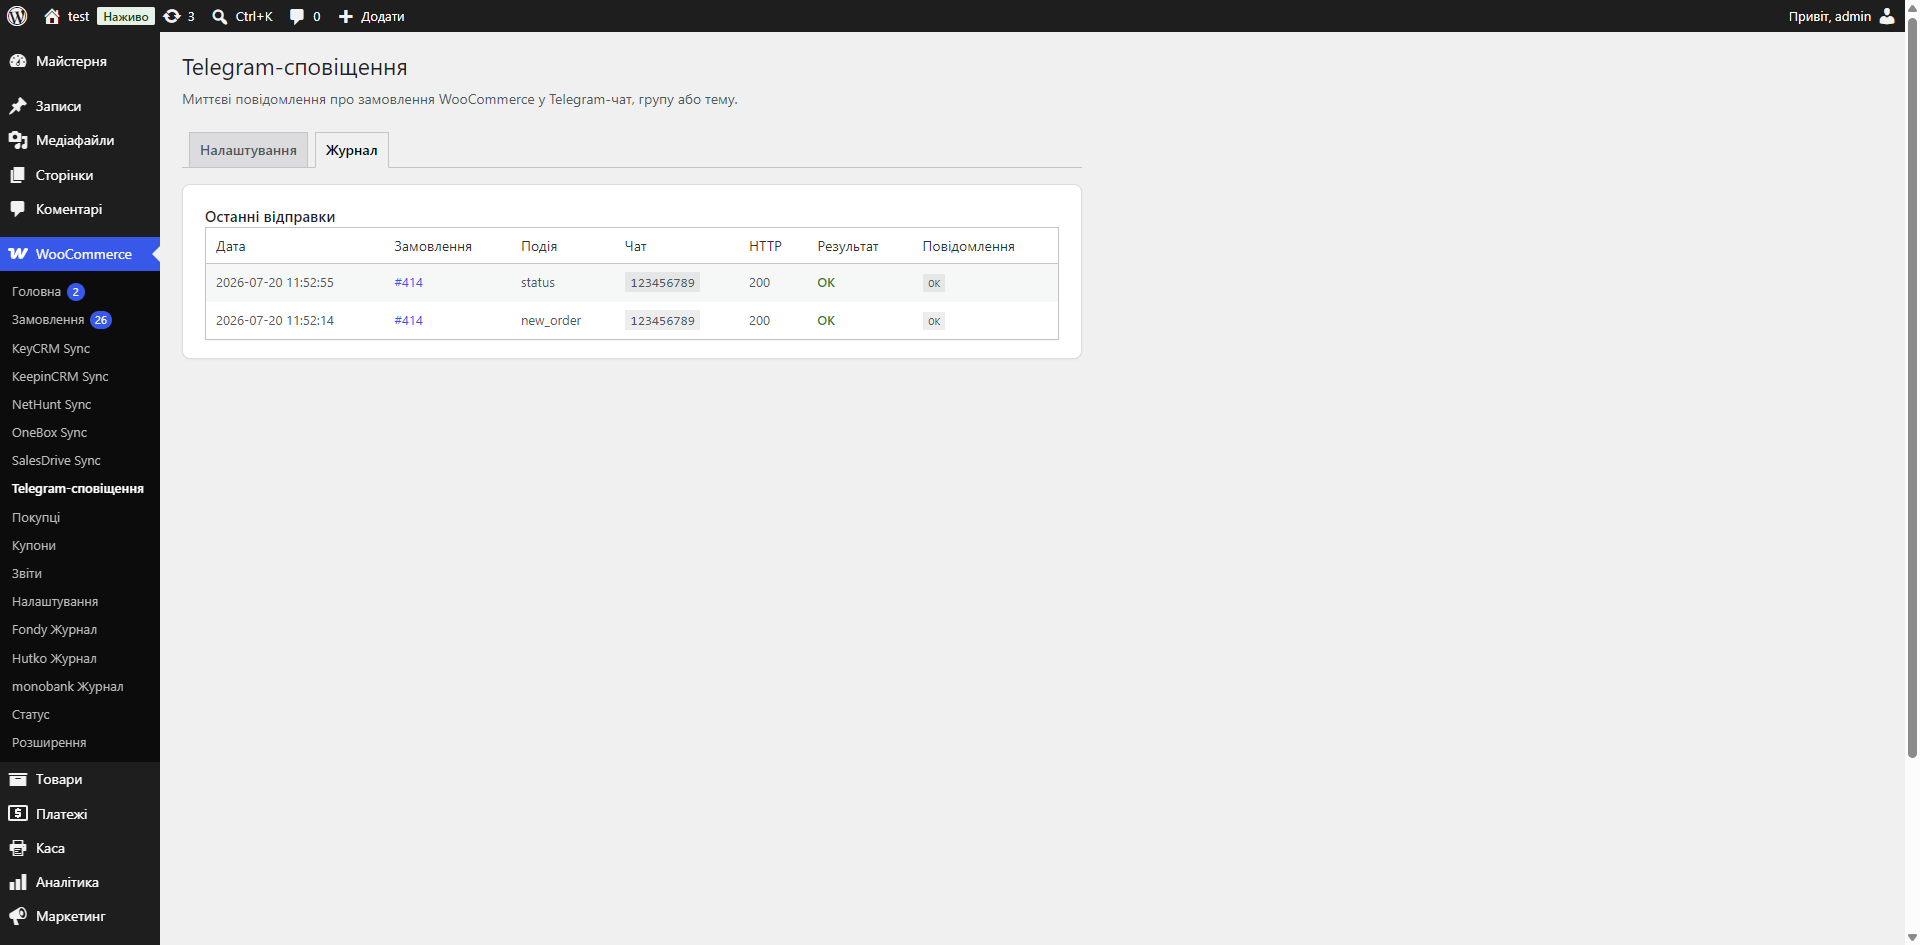Open Медіафайли media icon in sidebar
Image resolution: width=1920 pixels, height=945 pixels.
click(18, 140)
